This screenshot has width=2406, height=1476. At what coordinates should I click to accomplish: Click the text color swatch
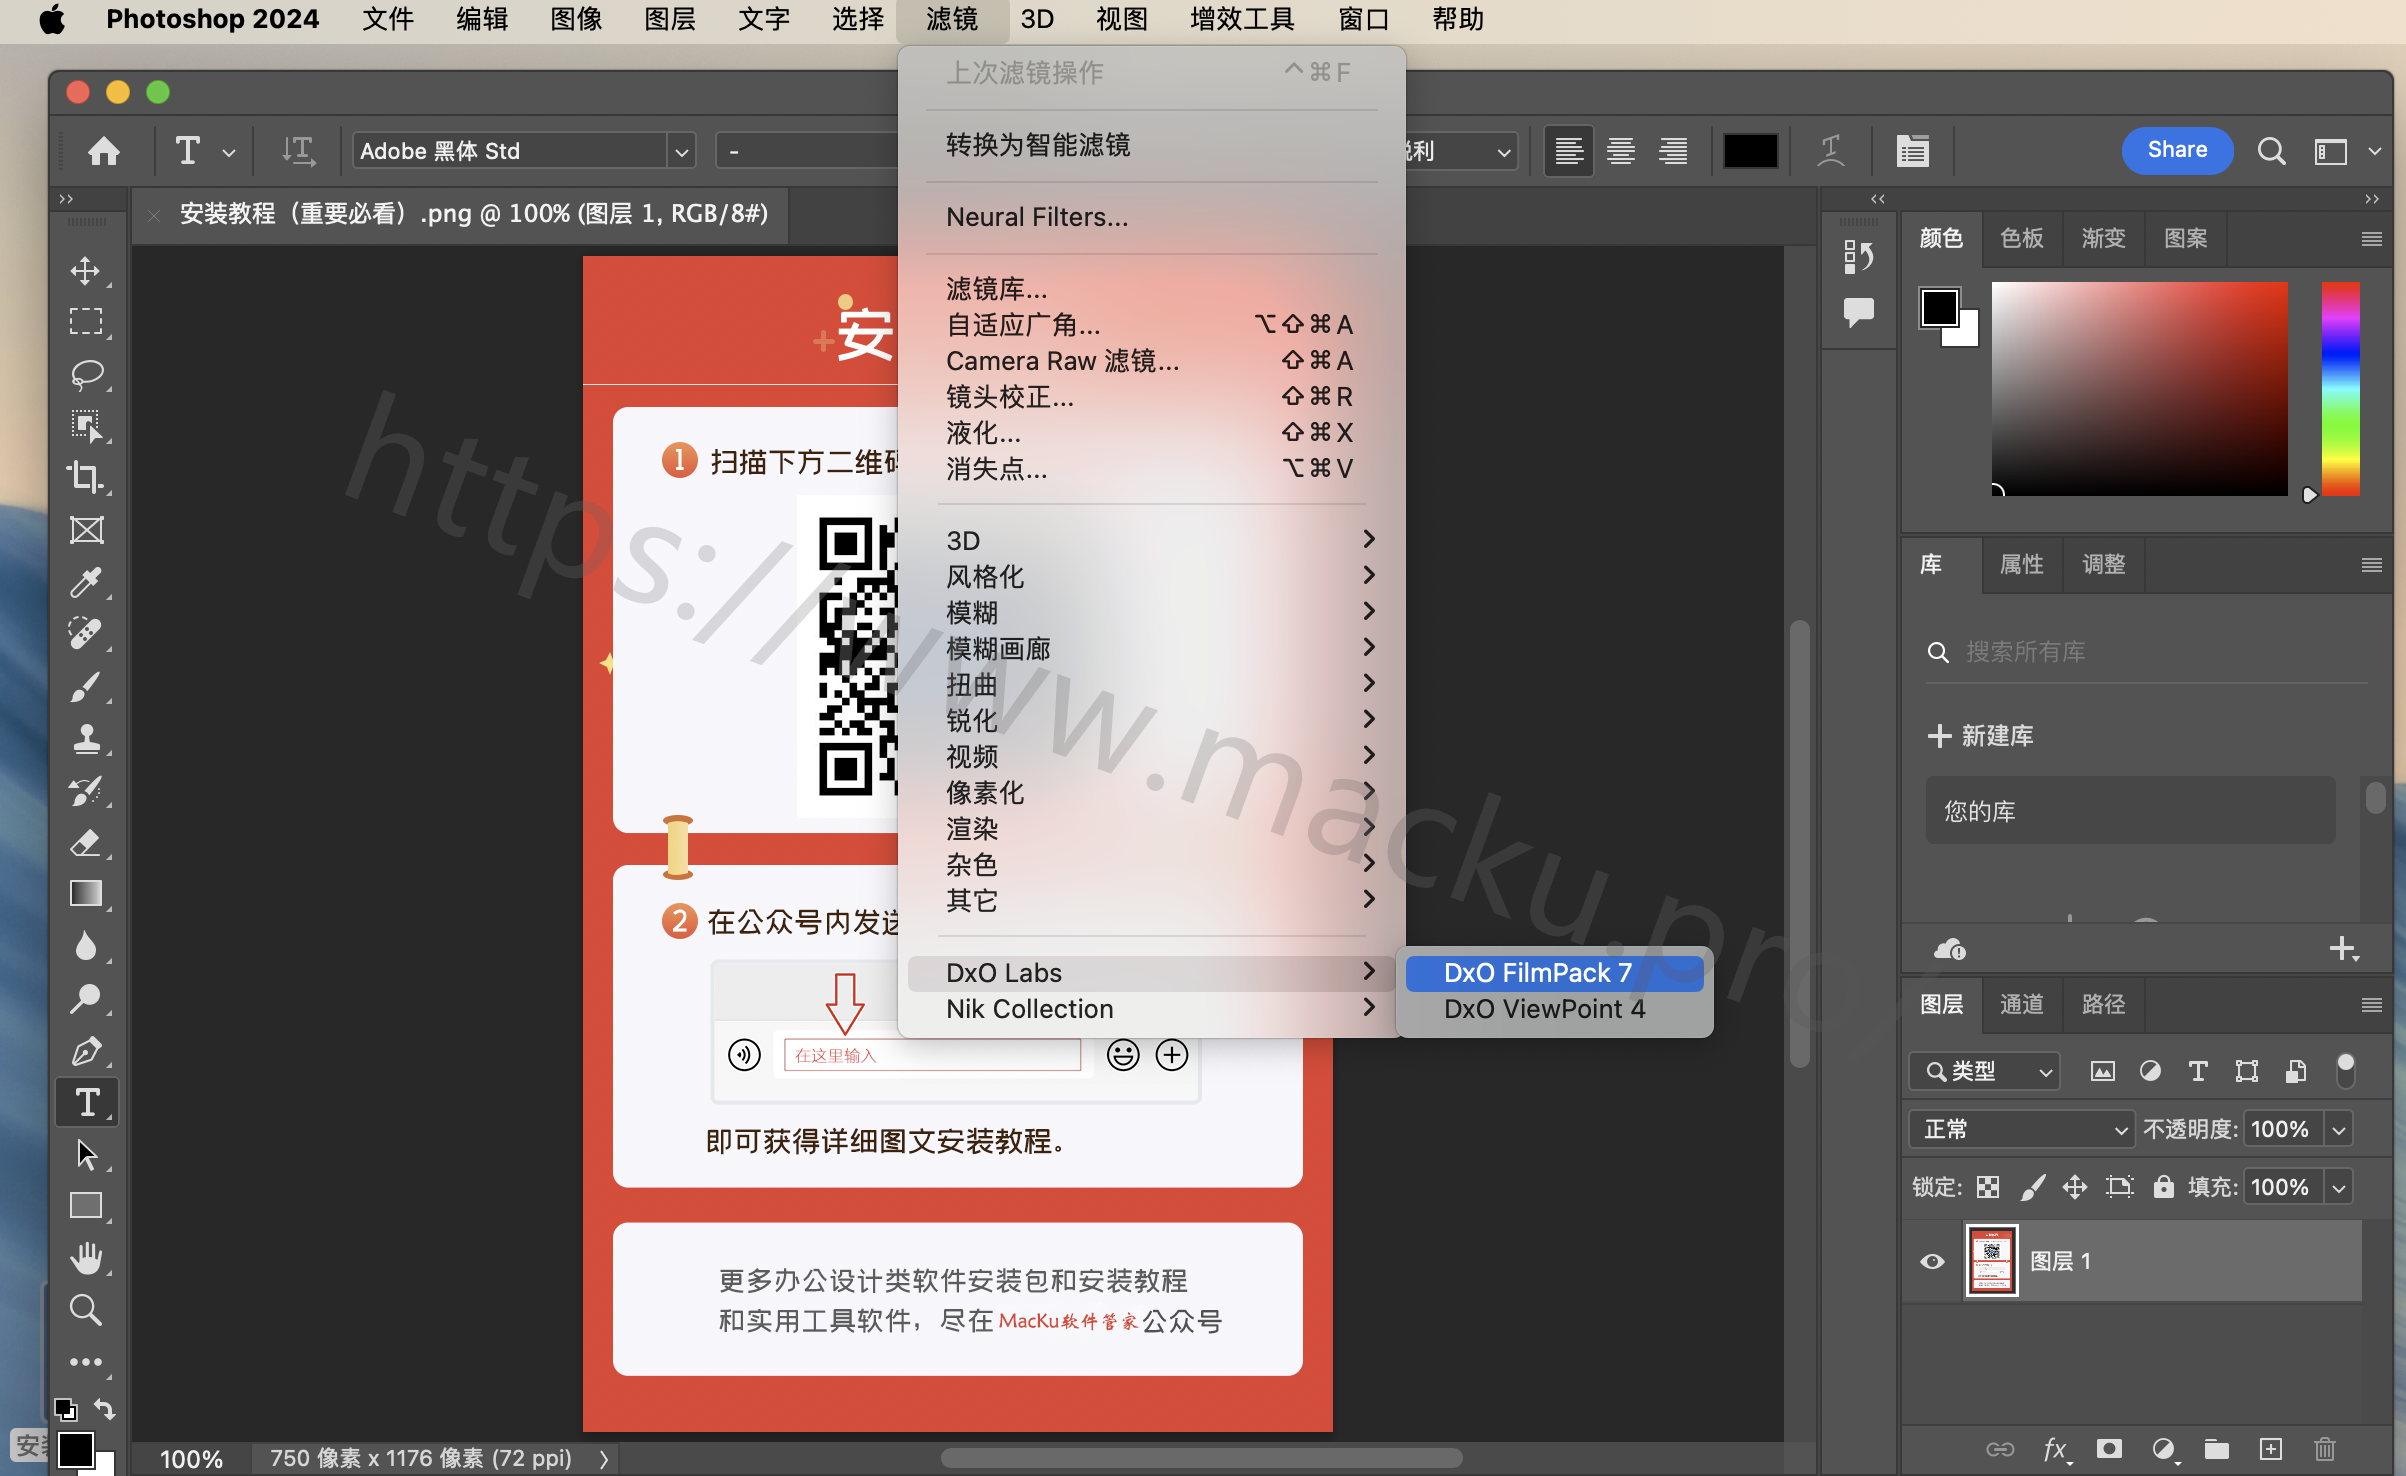pyautogui.click(x=1750, y=151)
